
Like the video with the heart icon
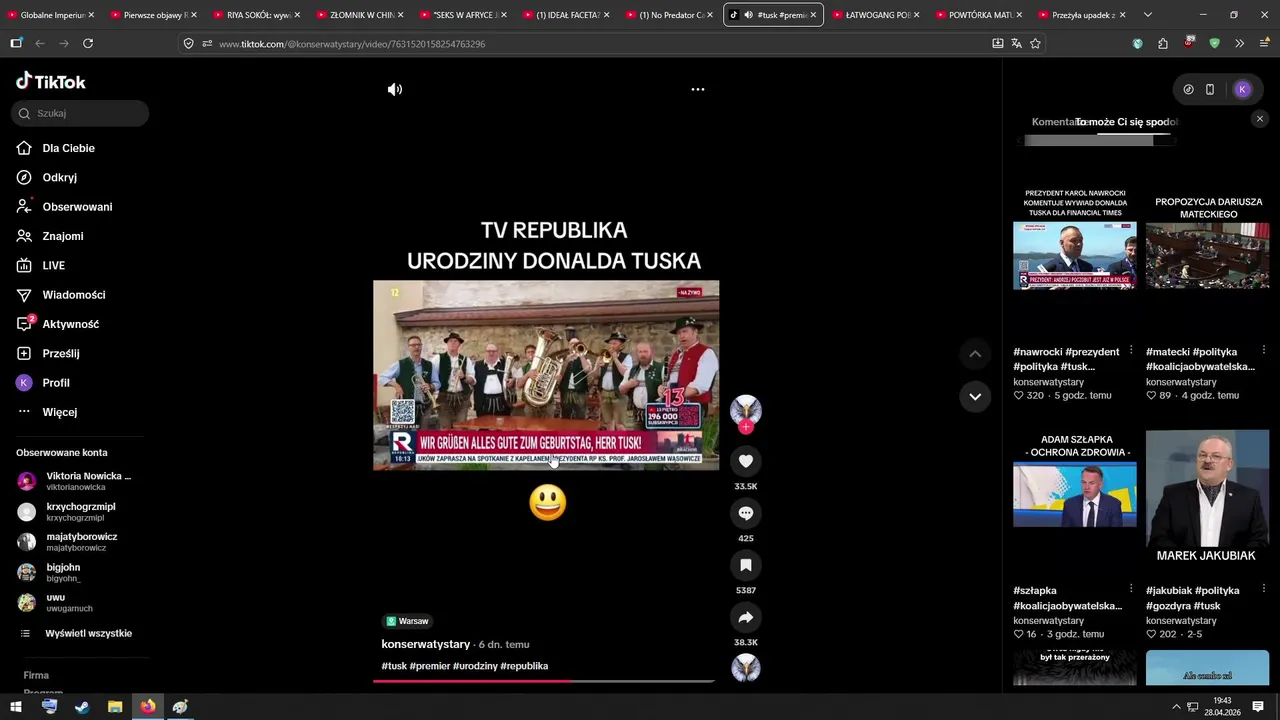(746, 461)
